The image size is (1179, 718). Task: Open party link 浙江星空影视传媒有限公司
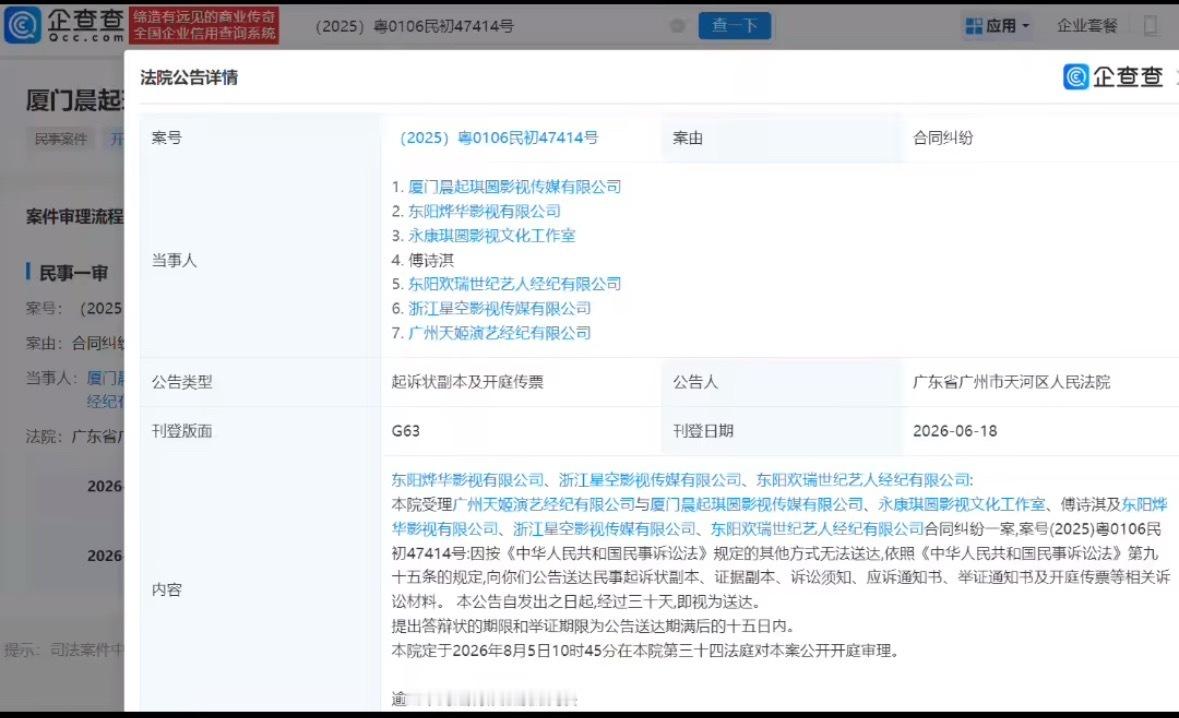pyautogui.click(x=499, y=308)
